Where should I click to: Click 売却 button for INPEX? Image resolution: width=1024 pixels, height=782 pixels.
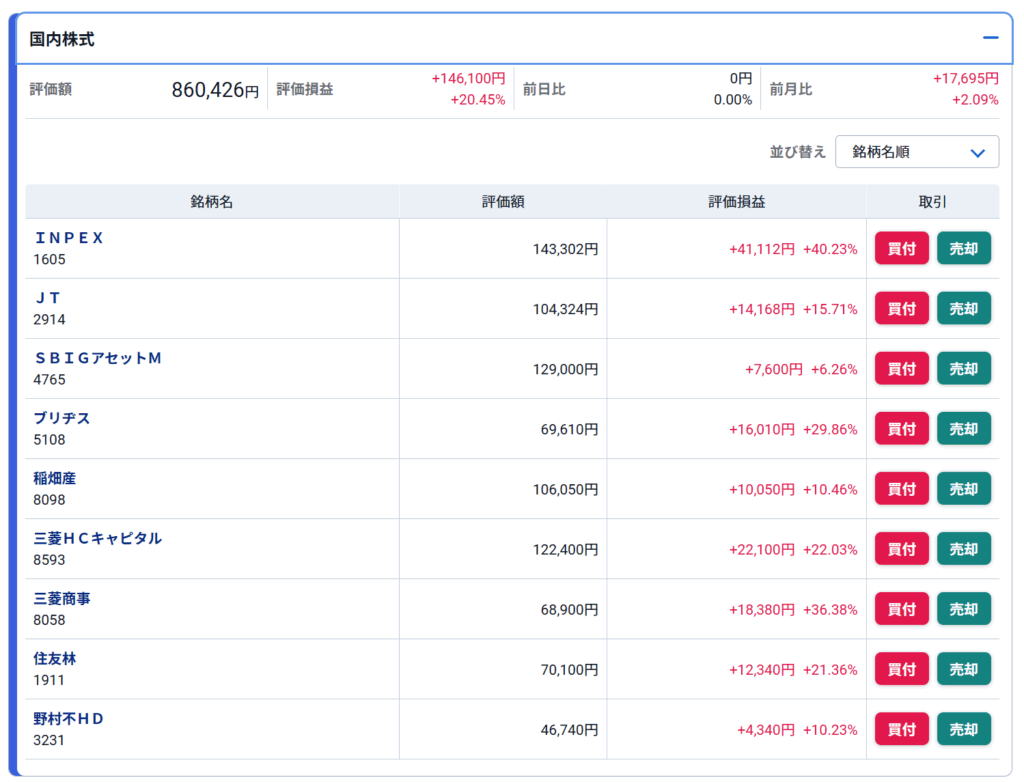tap(963, 248)
